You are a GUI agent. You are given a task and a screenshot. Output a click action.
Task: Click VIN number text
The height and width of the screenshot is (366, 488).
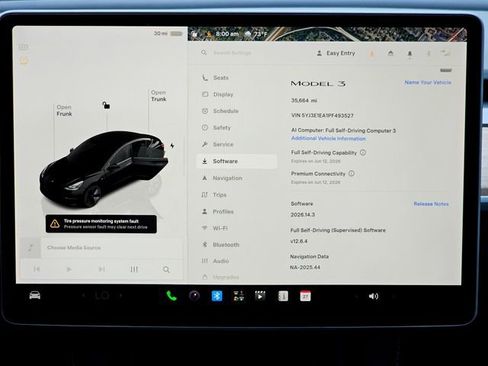322,115
